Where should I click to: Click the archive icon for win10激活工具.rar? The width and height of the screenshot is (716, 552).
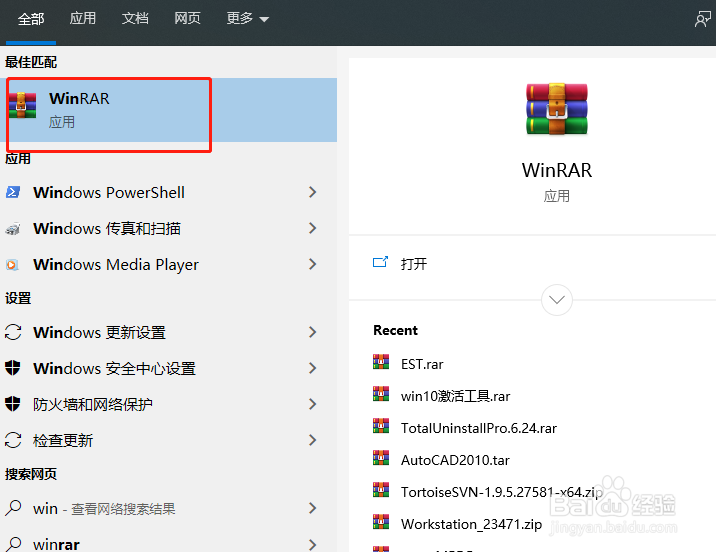[381, 394]
